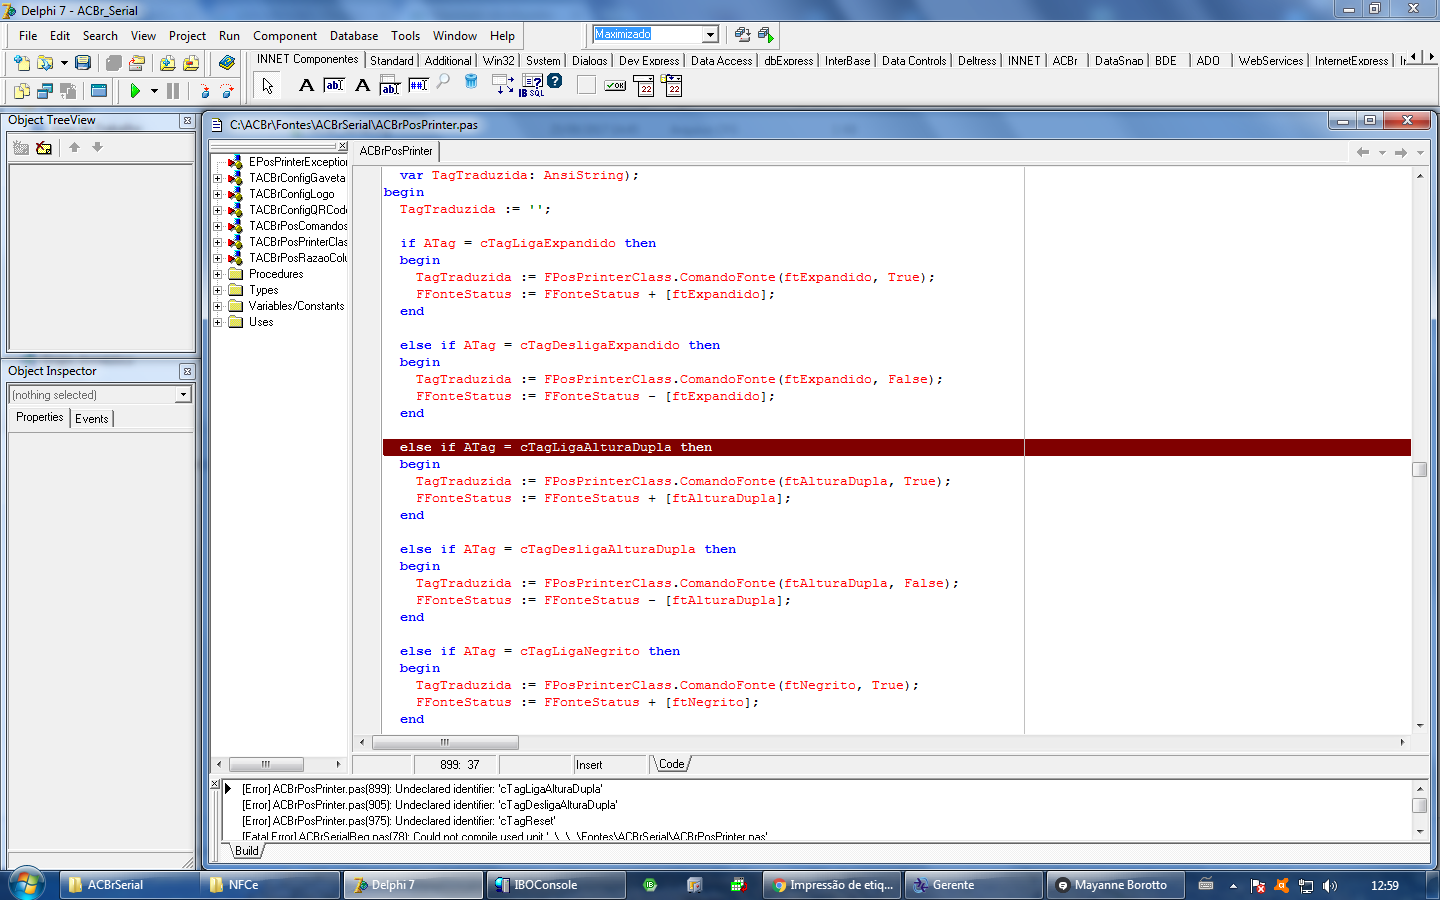Select EPosPrinterException in the code explorer
The height and width of the screenshot is (900, 1440).
pos(298,162)
